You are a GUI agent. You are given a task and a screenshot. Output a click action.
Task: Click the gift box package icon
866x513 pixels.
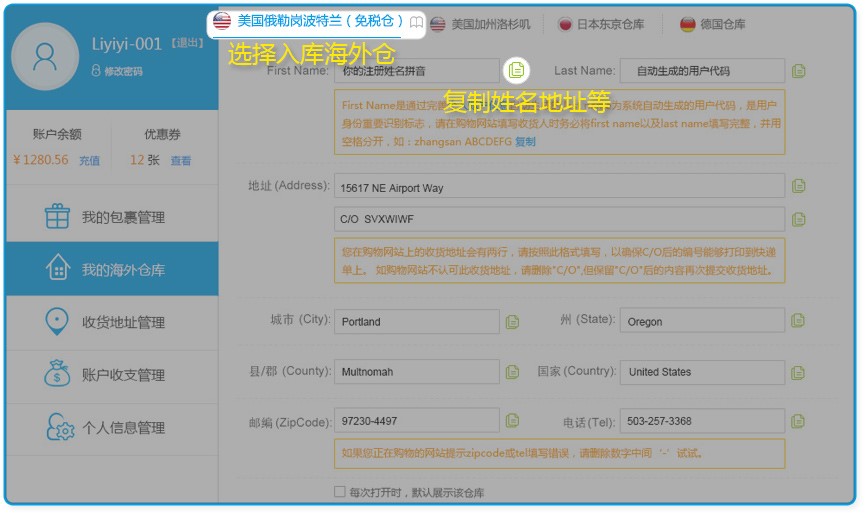(x=57, y=216)
